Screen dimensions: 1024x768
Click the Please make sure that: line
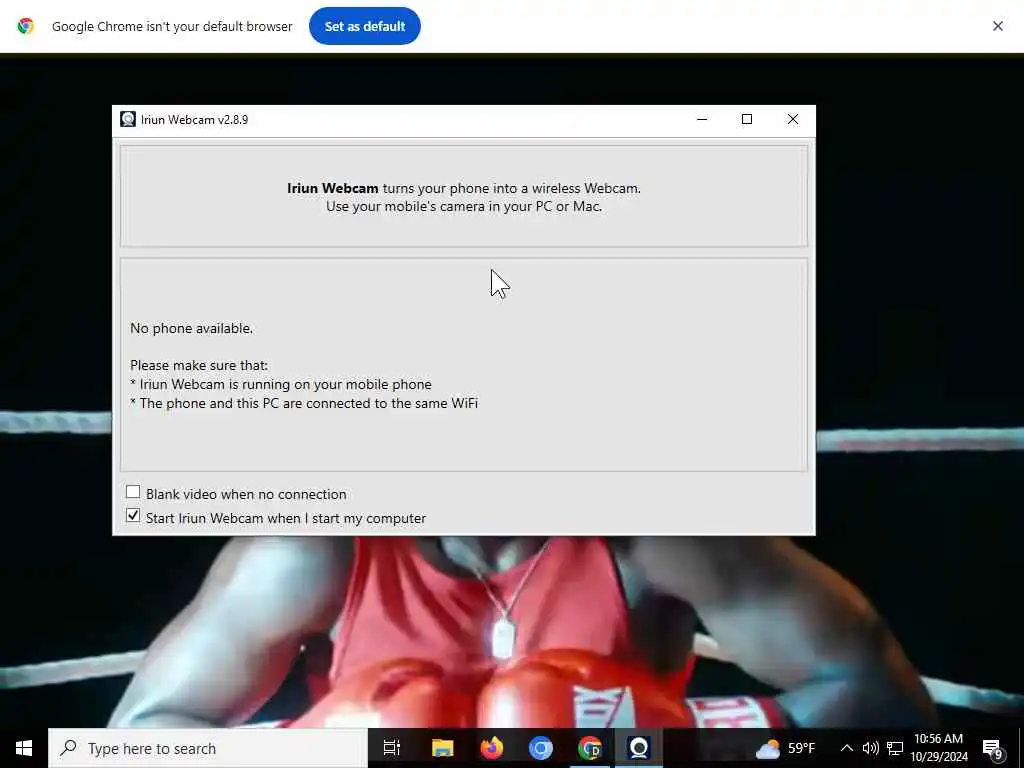(199, 366)
